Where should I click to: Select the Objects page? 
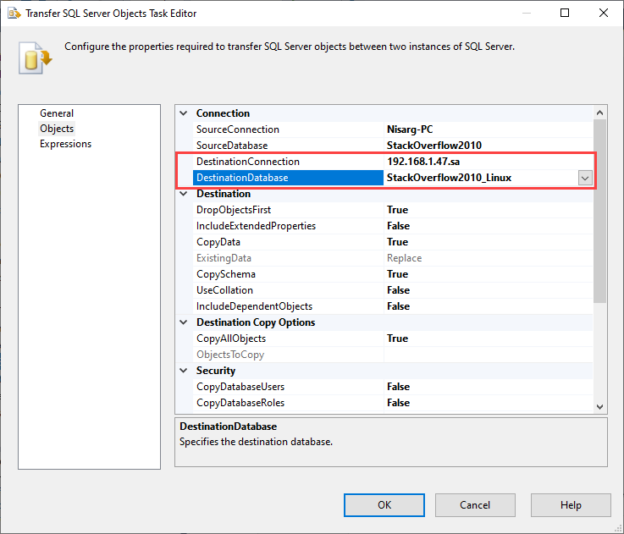[56, 128]
